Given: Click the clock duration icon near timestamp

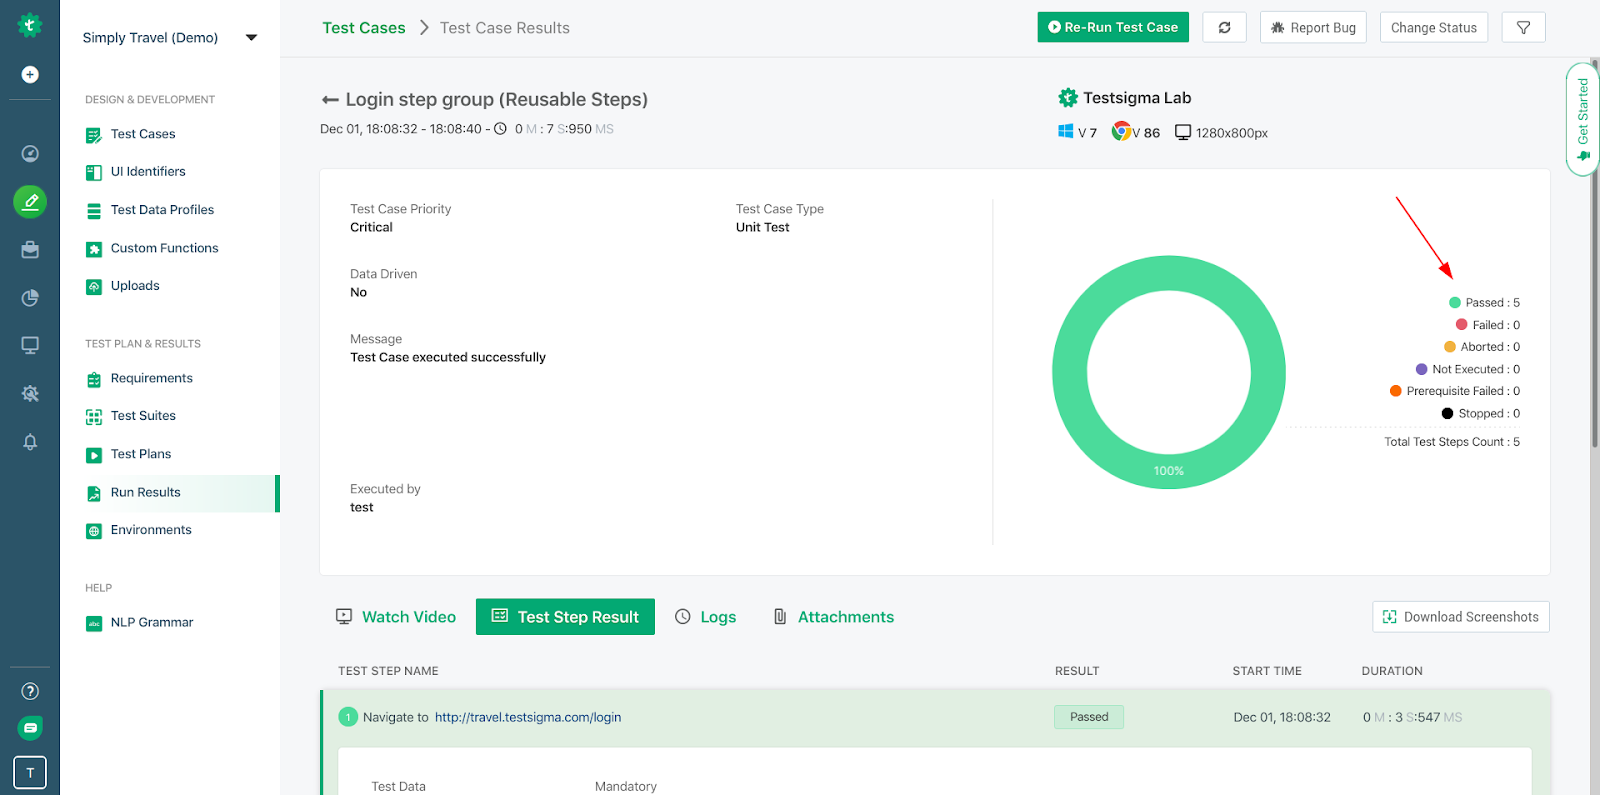Looking at the screenshot, I should pyautogui.click(x=500, y=129).
